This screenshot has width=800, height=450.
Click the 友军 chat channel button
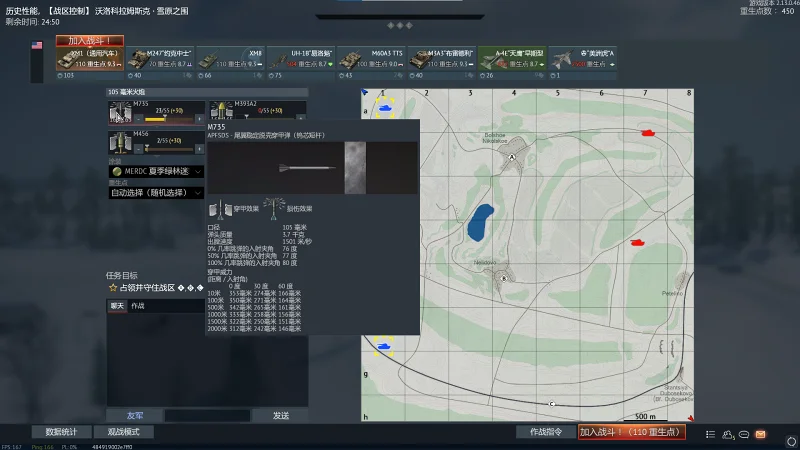pyautogui.click(x=135, y=416)
